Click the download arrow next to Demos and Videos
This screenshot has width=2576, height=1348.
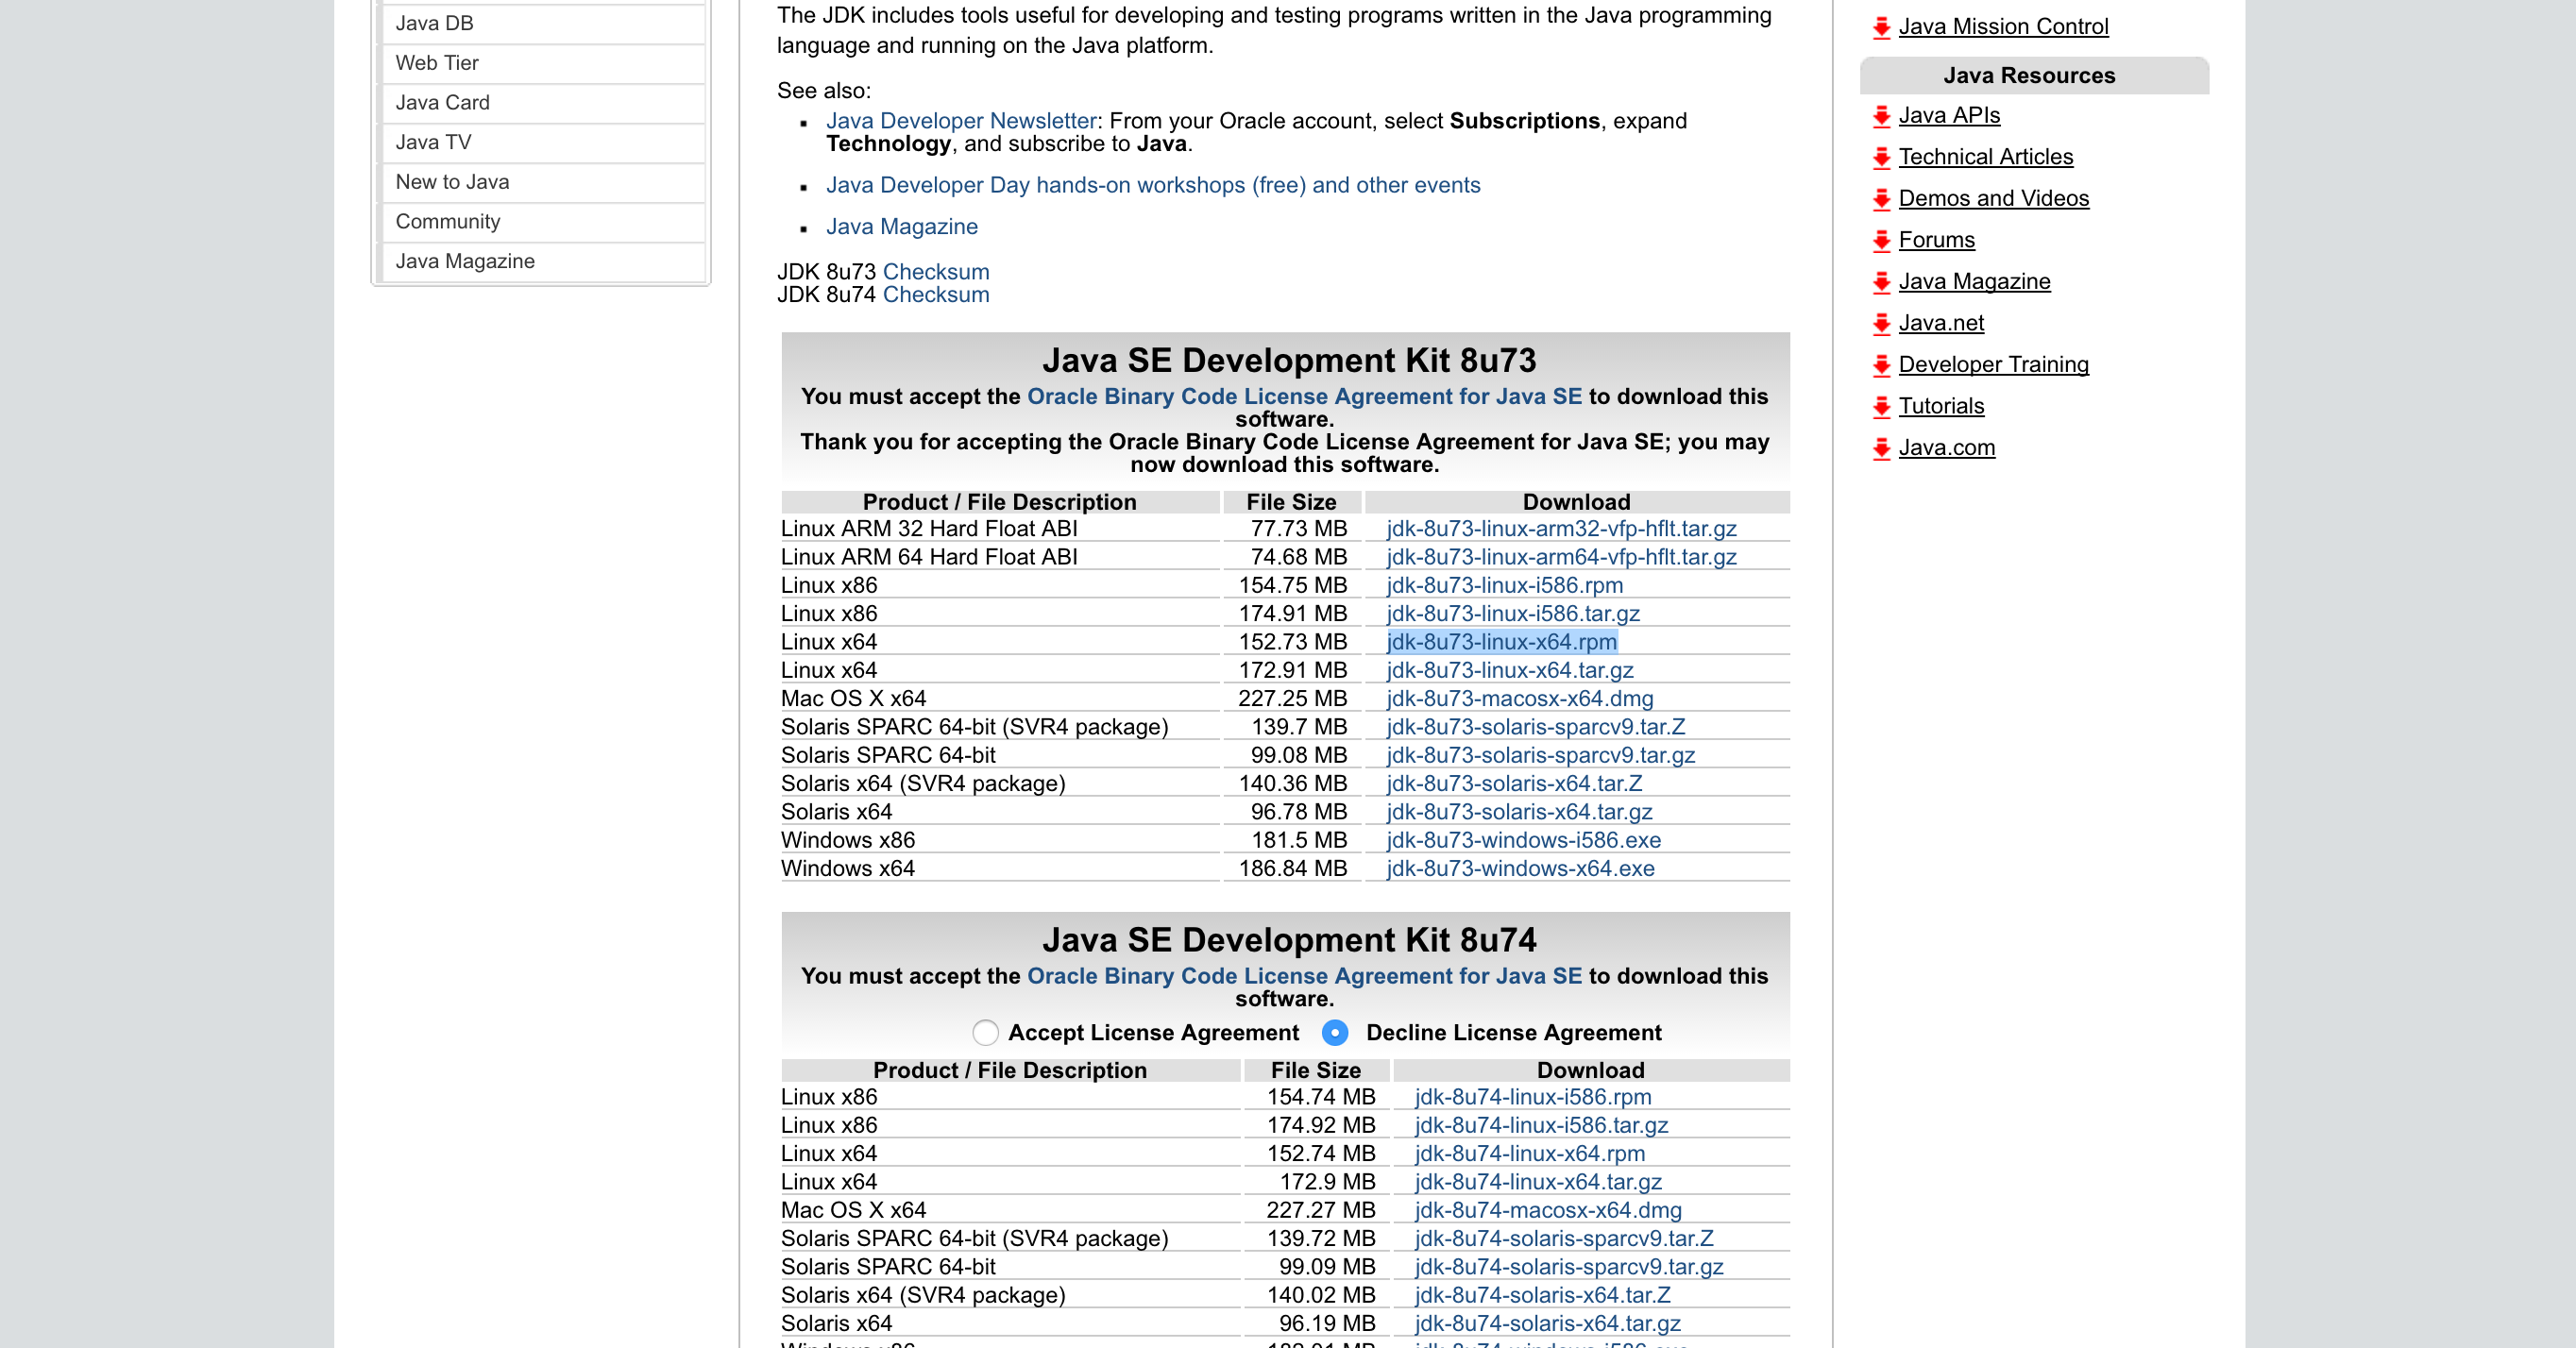point(1881,199)
